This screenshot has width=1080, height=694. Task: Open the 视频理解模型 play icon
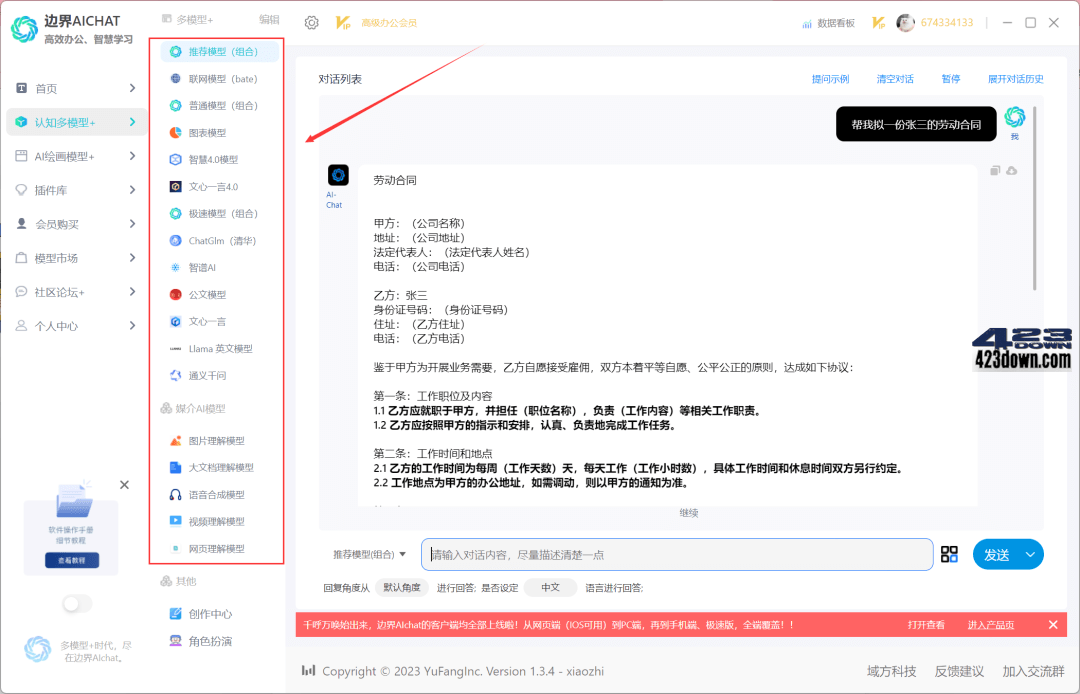[x=176, y=521]
